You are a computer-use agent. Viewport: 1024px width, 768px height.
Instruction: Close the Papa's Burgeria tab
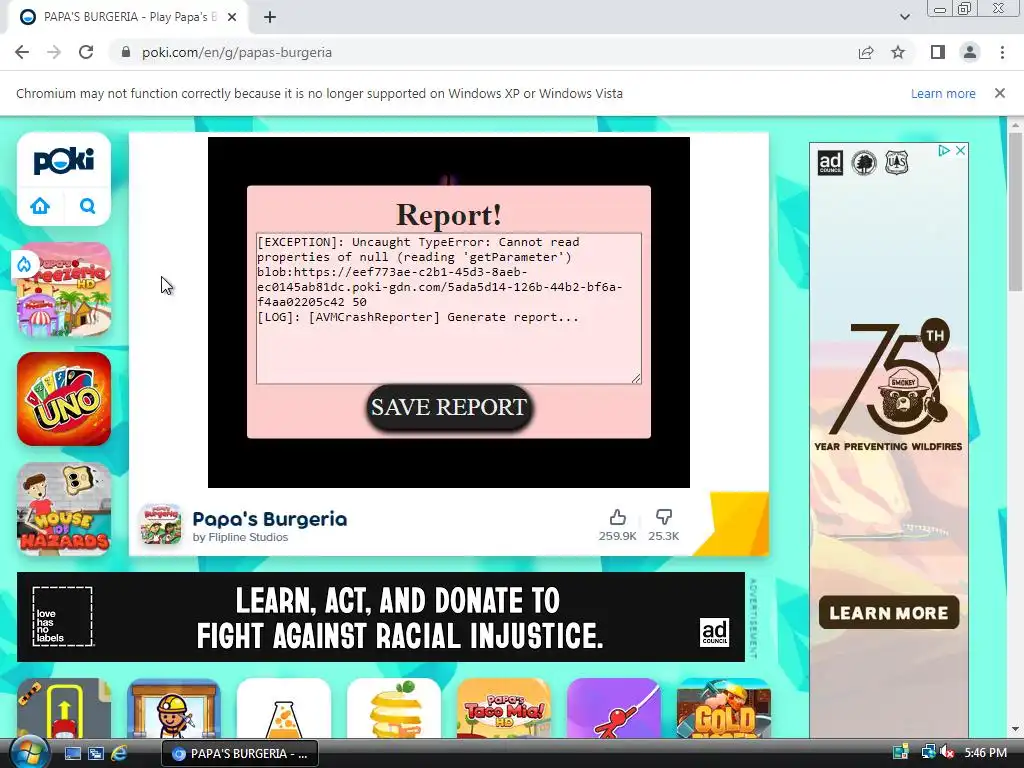point(232,17)
